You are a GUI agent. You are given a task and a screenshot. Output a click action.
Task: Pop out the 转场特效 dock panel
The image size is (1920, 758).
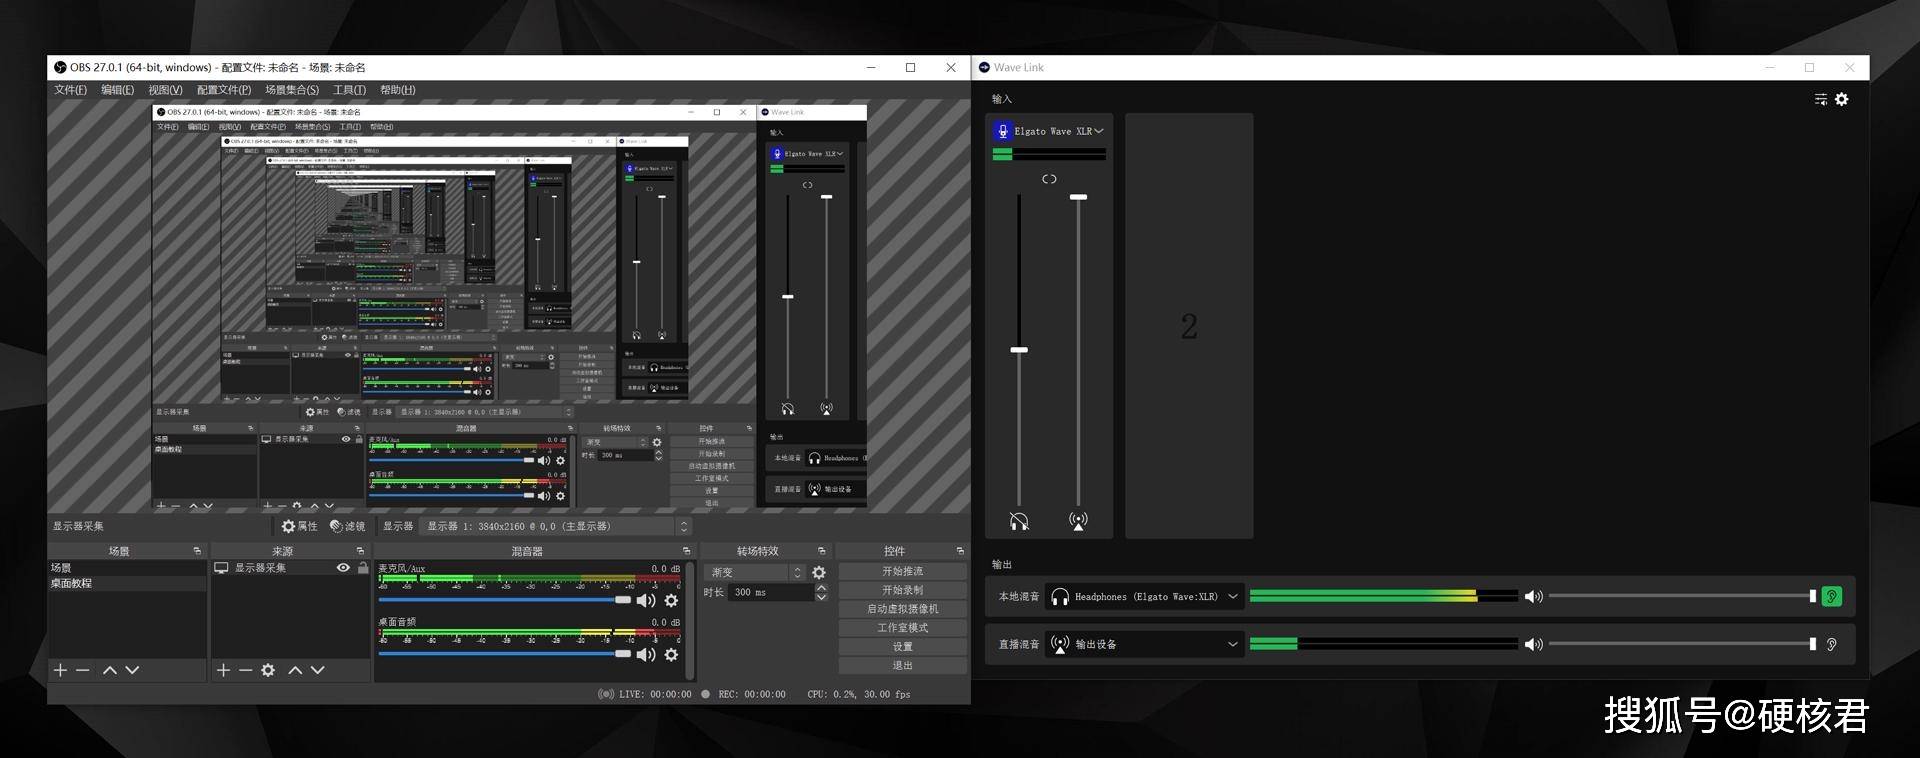pos(821,551)
